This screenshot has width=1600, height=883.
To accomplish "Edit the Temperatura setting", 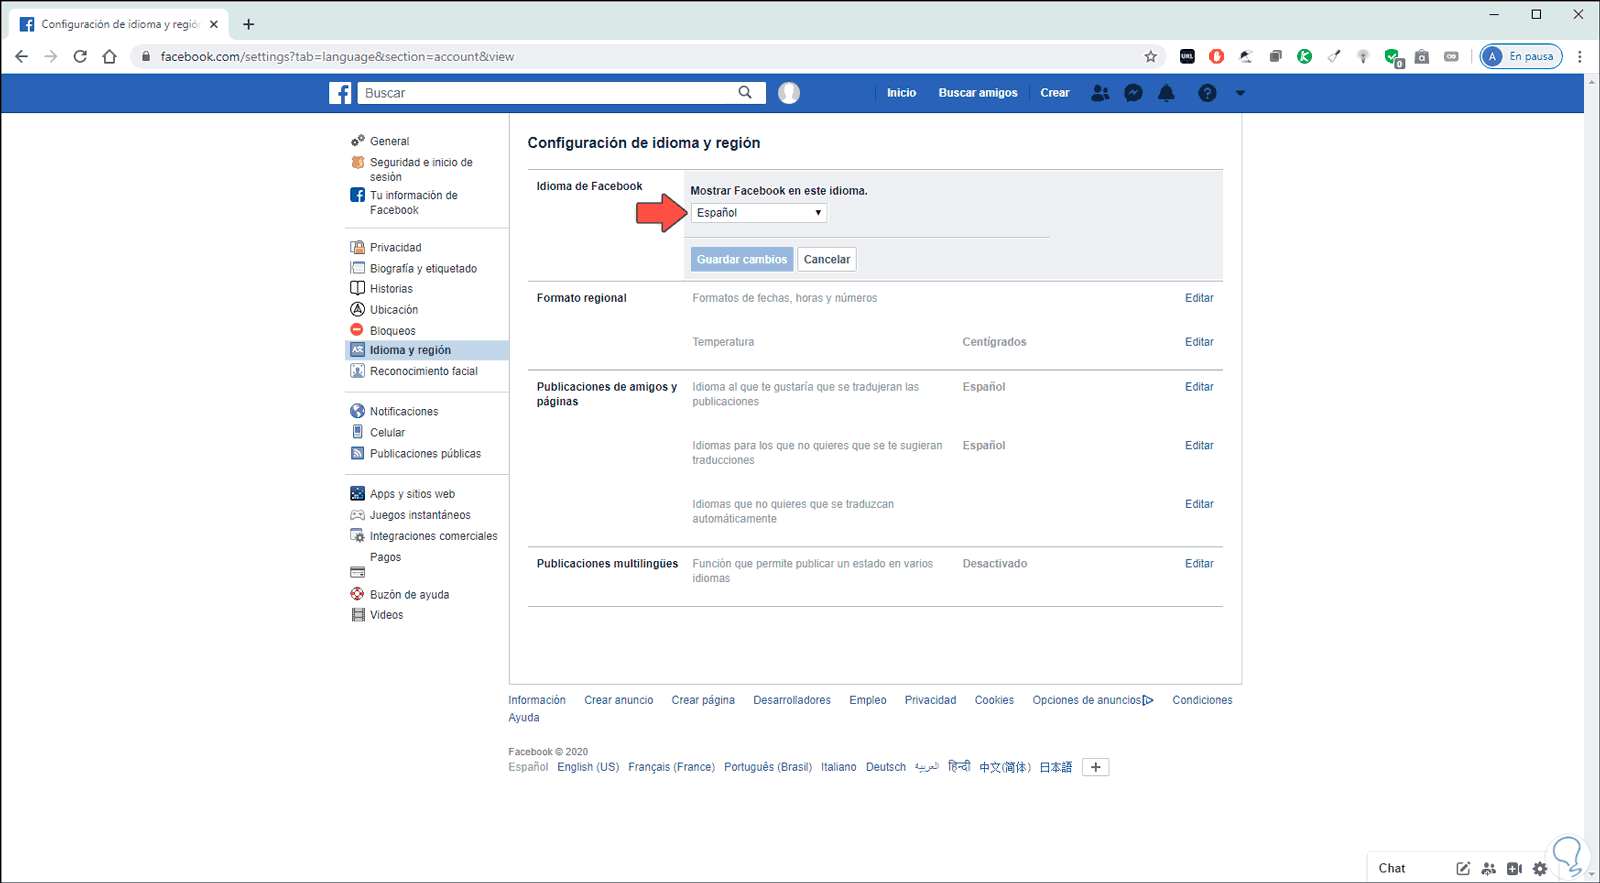I will click(x=1199, y=342).
